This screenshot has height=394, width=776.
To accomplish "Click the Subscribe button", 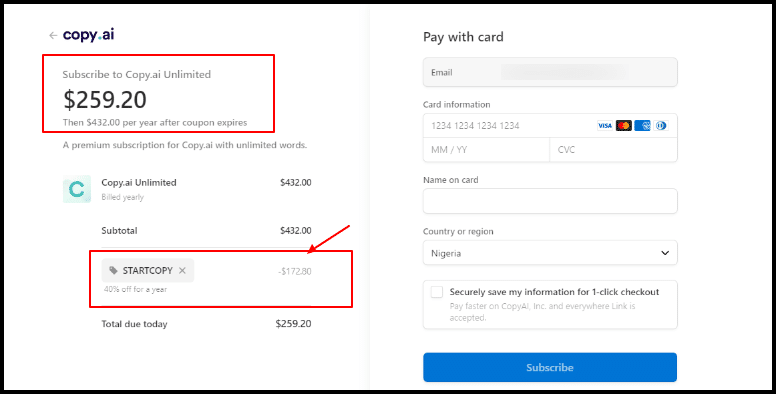I will pyautogui.click(x=550, y=367).
